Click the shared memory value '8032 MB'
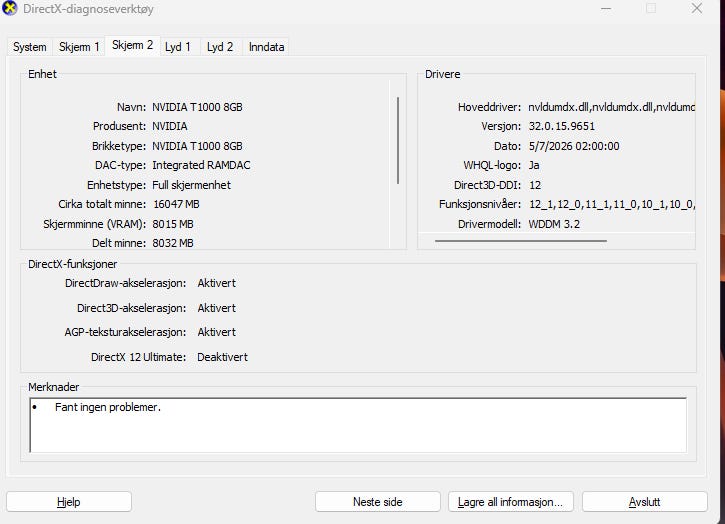The height and width of the screenshot is (524, 725). pos(173,243)
